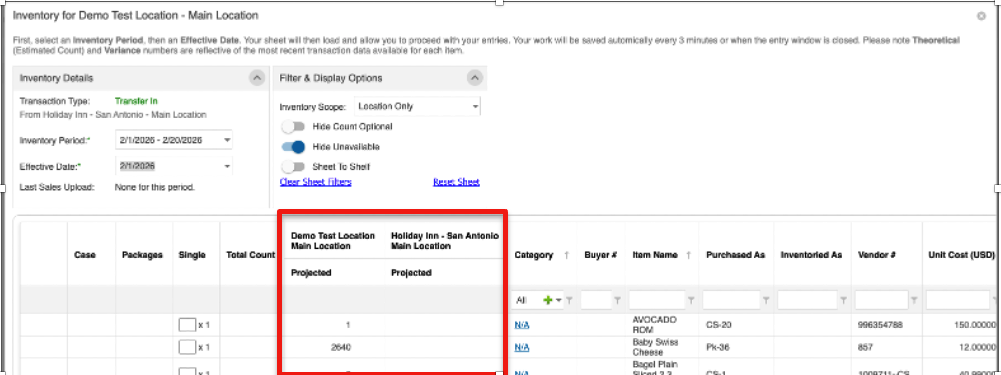Toggle the Hide Count Optional switch

coord(293,126)
